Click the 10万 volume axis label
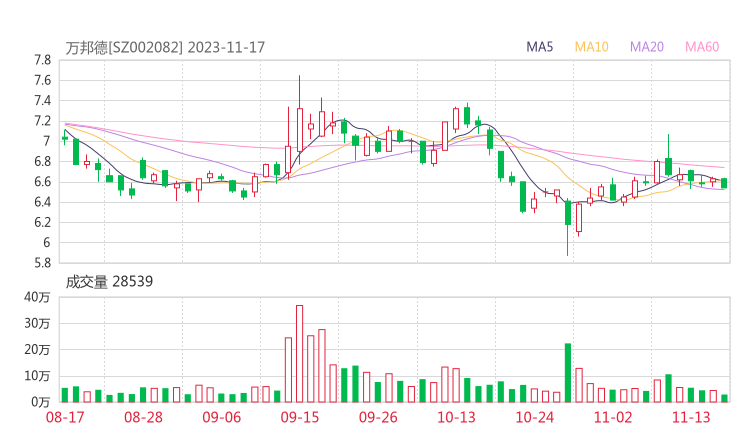This screenshot has width=740, height=440. pyautogui.click(x=37, y=376)
